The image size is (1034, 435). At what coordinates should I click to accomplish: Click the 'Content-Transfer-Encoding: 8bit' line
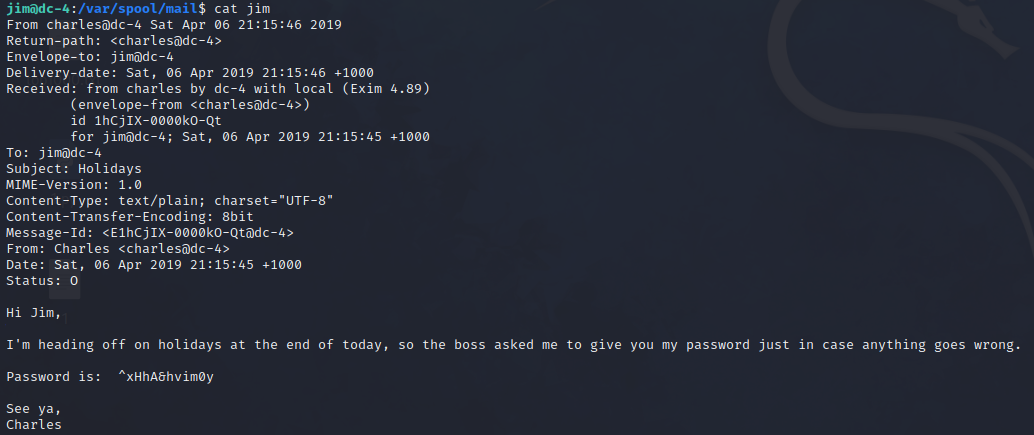(x=130, y=217)
